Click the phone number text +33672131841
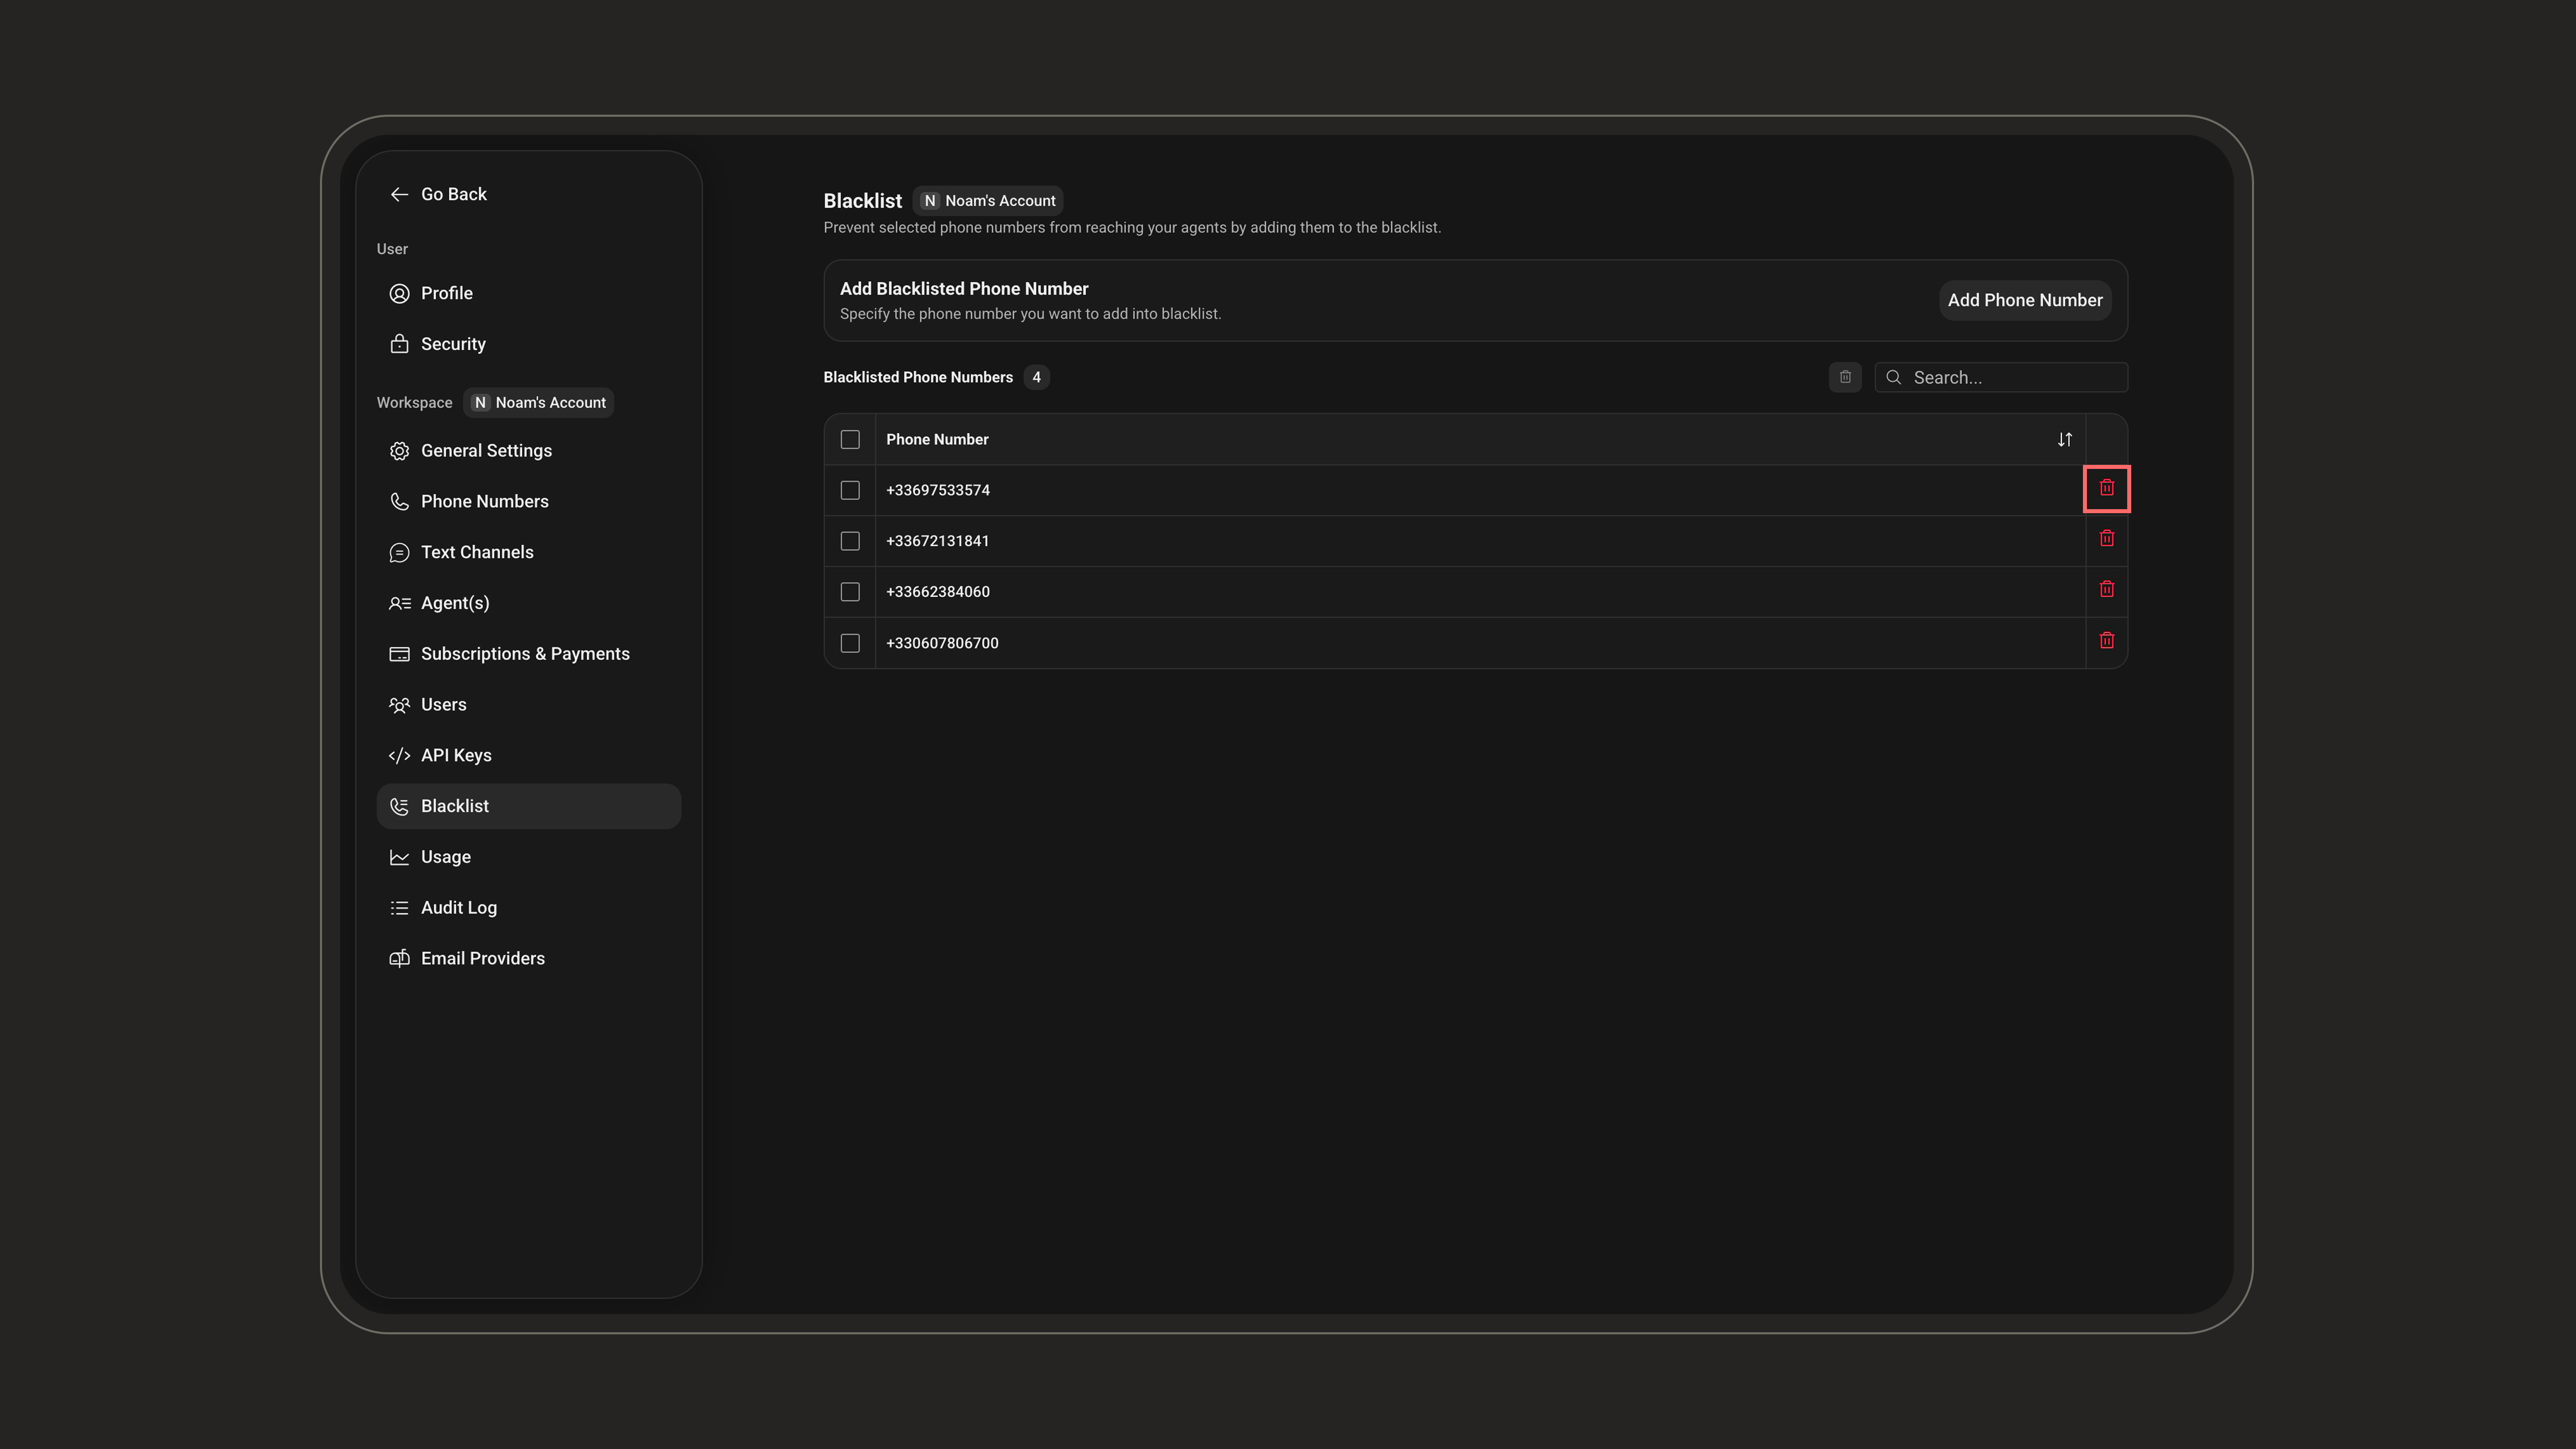Viewport: 2576px width, 1449px height. tap(937, 541)
